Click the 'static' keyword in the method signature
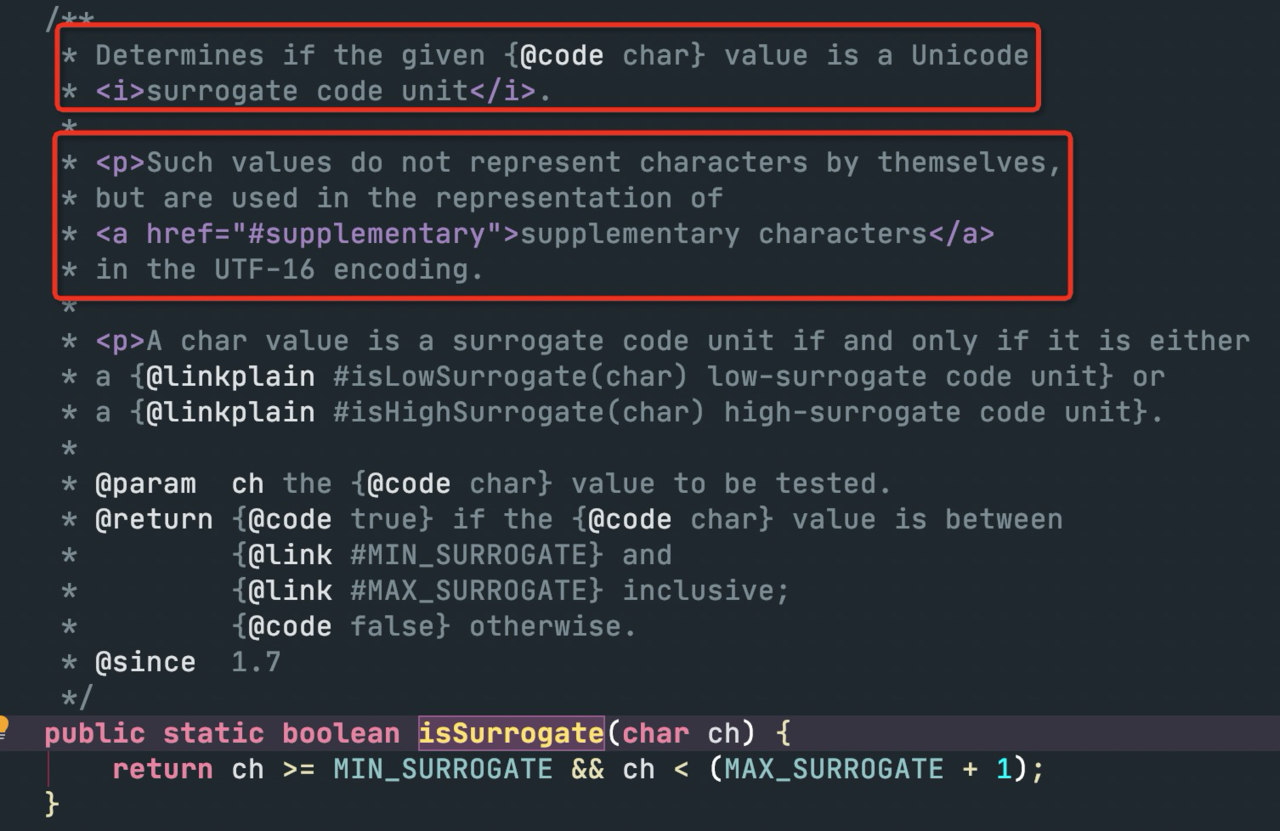1280x831 pixels. pyautogui.click(x=213, y=733)
